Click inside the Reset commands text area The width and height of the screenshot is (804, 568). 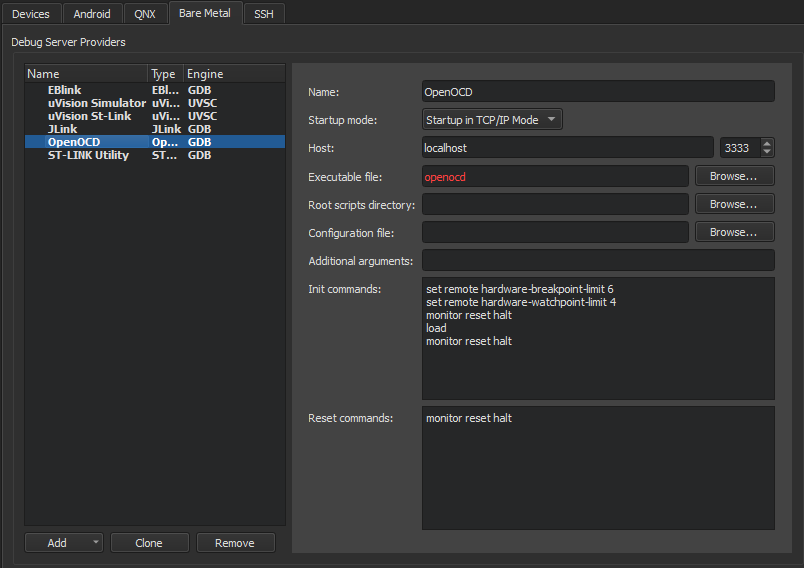click(x=598, y=470)
